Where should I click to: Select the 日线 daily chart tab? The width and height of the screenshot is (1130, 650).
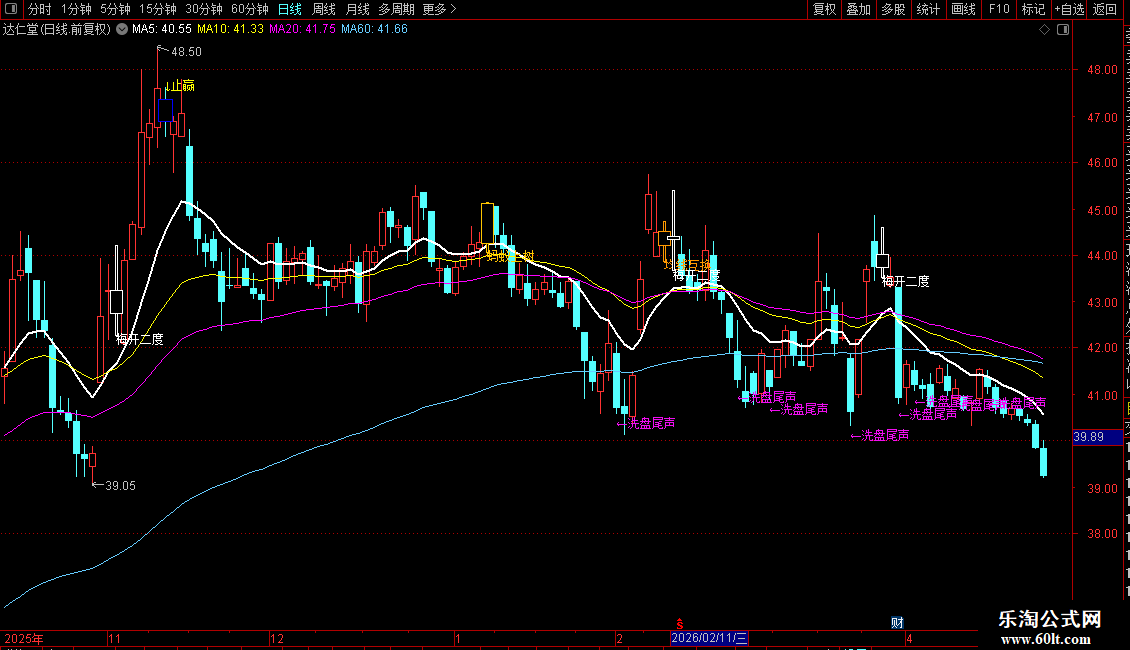point(290,9)
